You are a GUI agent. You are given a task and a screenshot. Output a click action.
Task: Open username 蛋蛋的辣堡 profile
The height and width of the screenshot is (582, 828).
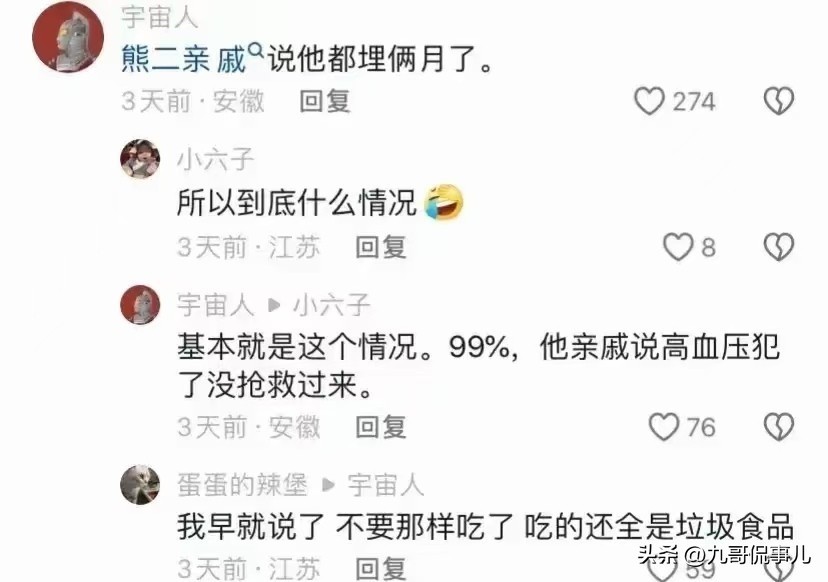point(242,485)
